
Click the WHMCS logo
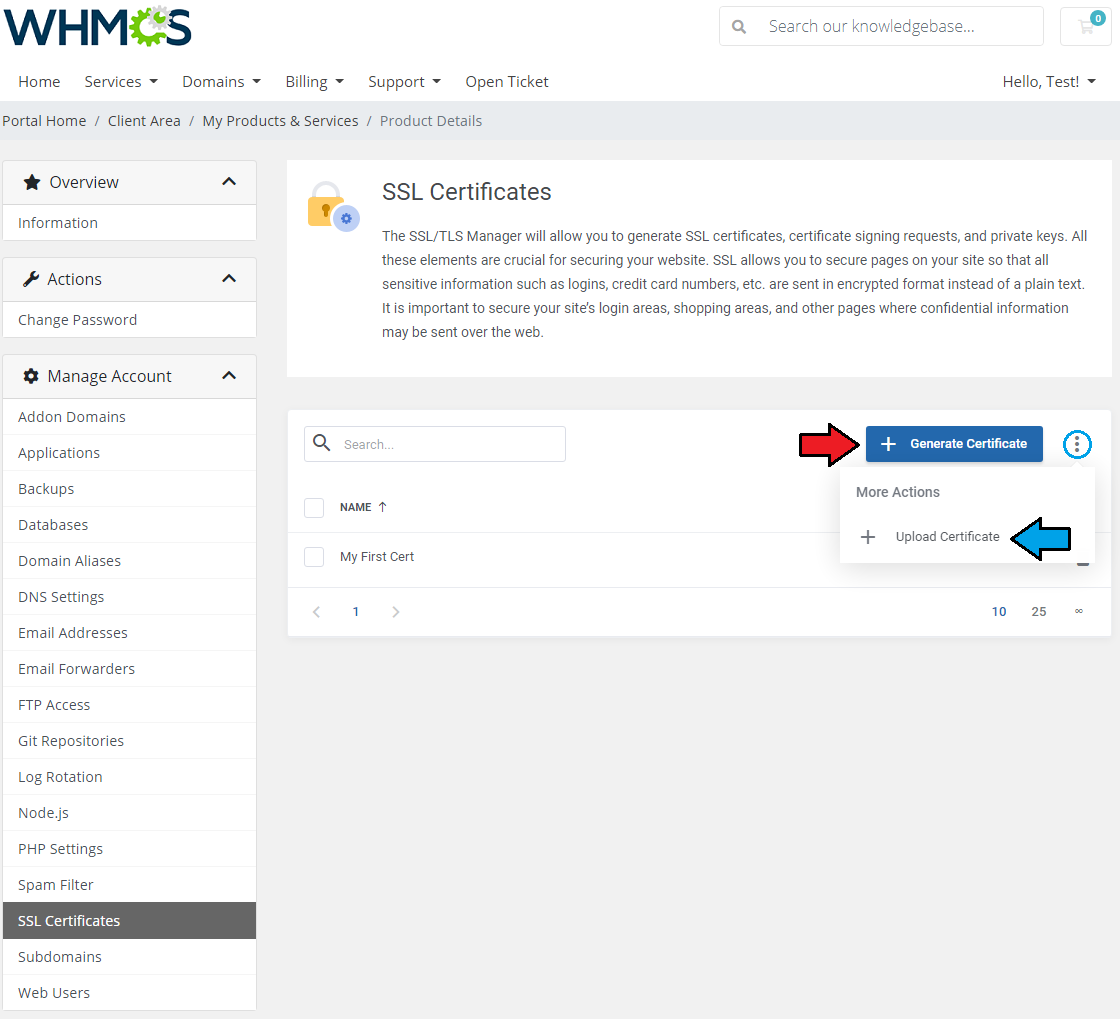98,27
